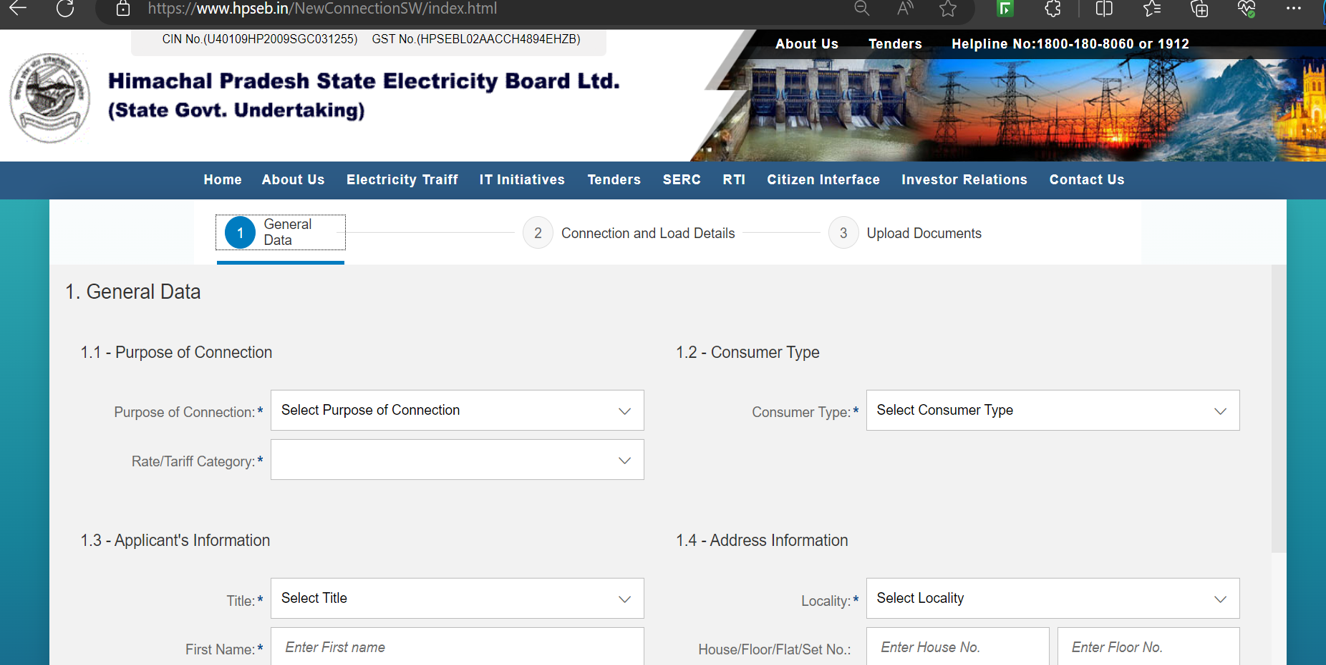
Task: Click the browser back arrow
Action: pyautogui.click(x=18, y=9)
